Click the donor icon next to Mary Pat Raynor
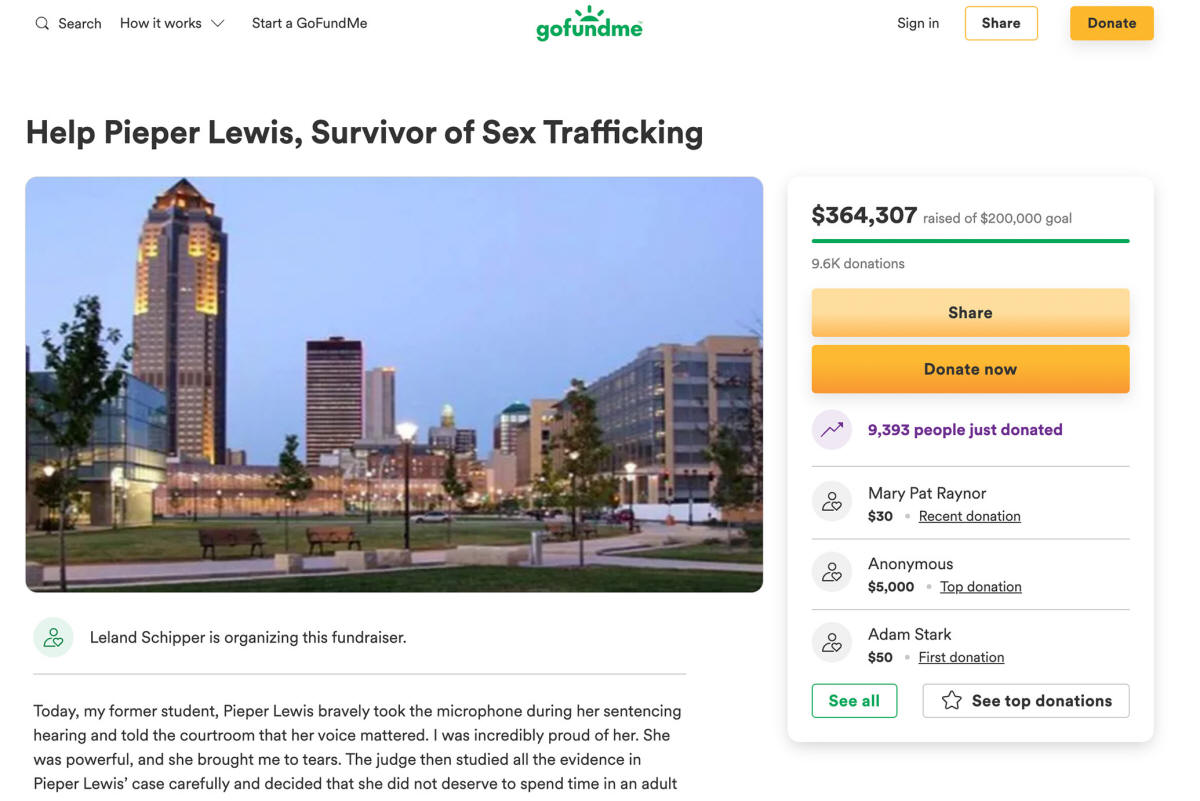The height and width of the screenshot is (801, 1200). [832, 503]
